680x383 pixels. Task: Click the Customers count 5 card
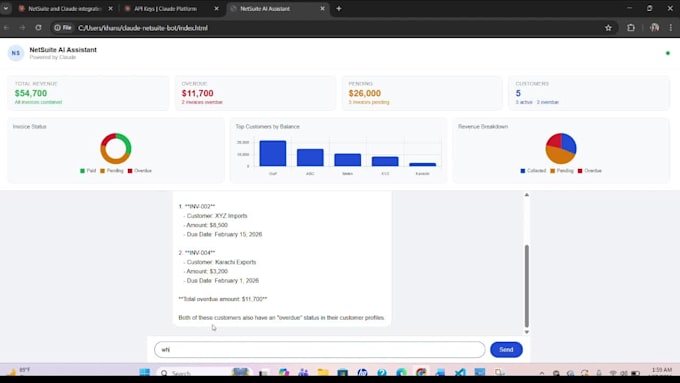(x=589, y=93)
